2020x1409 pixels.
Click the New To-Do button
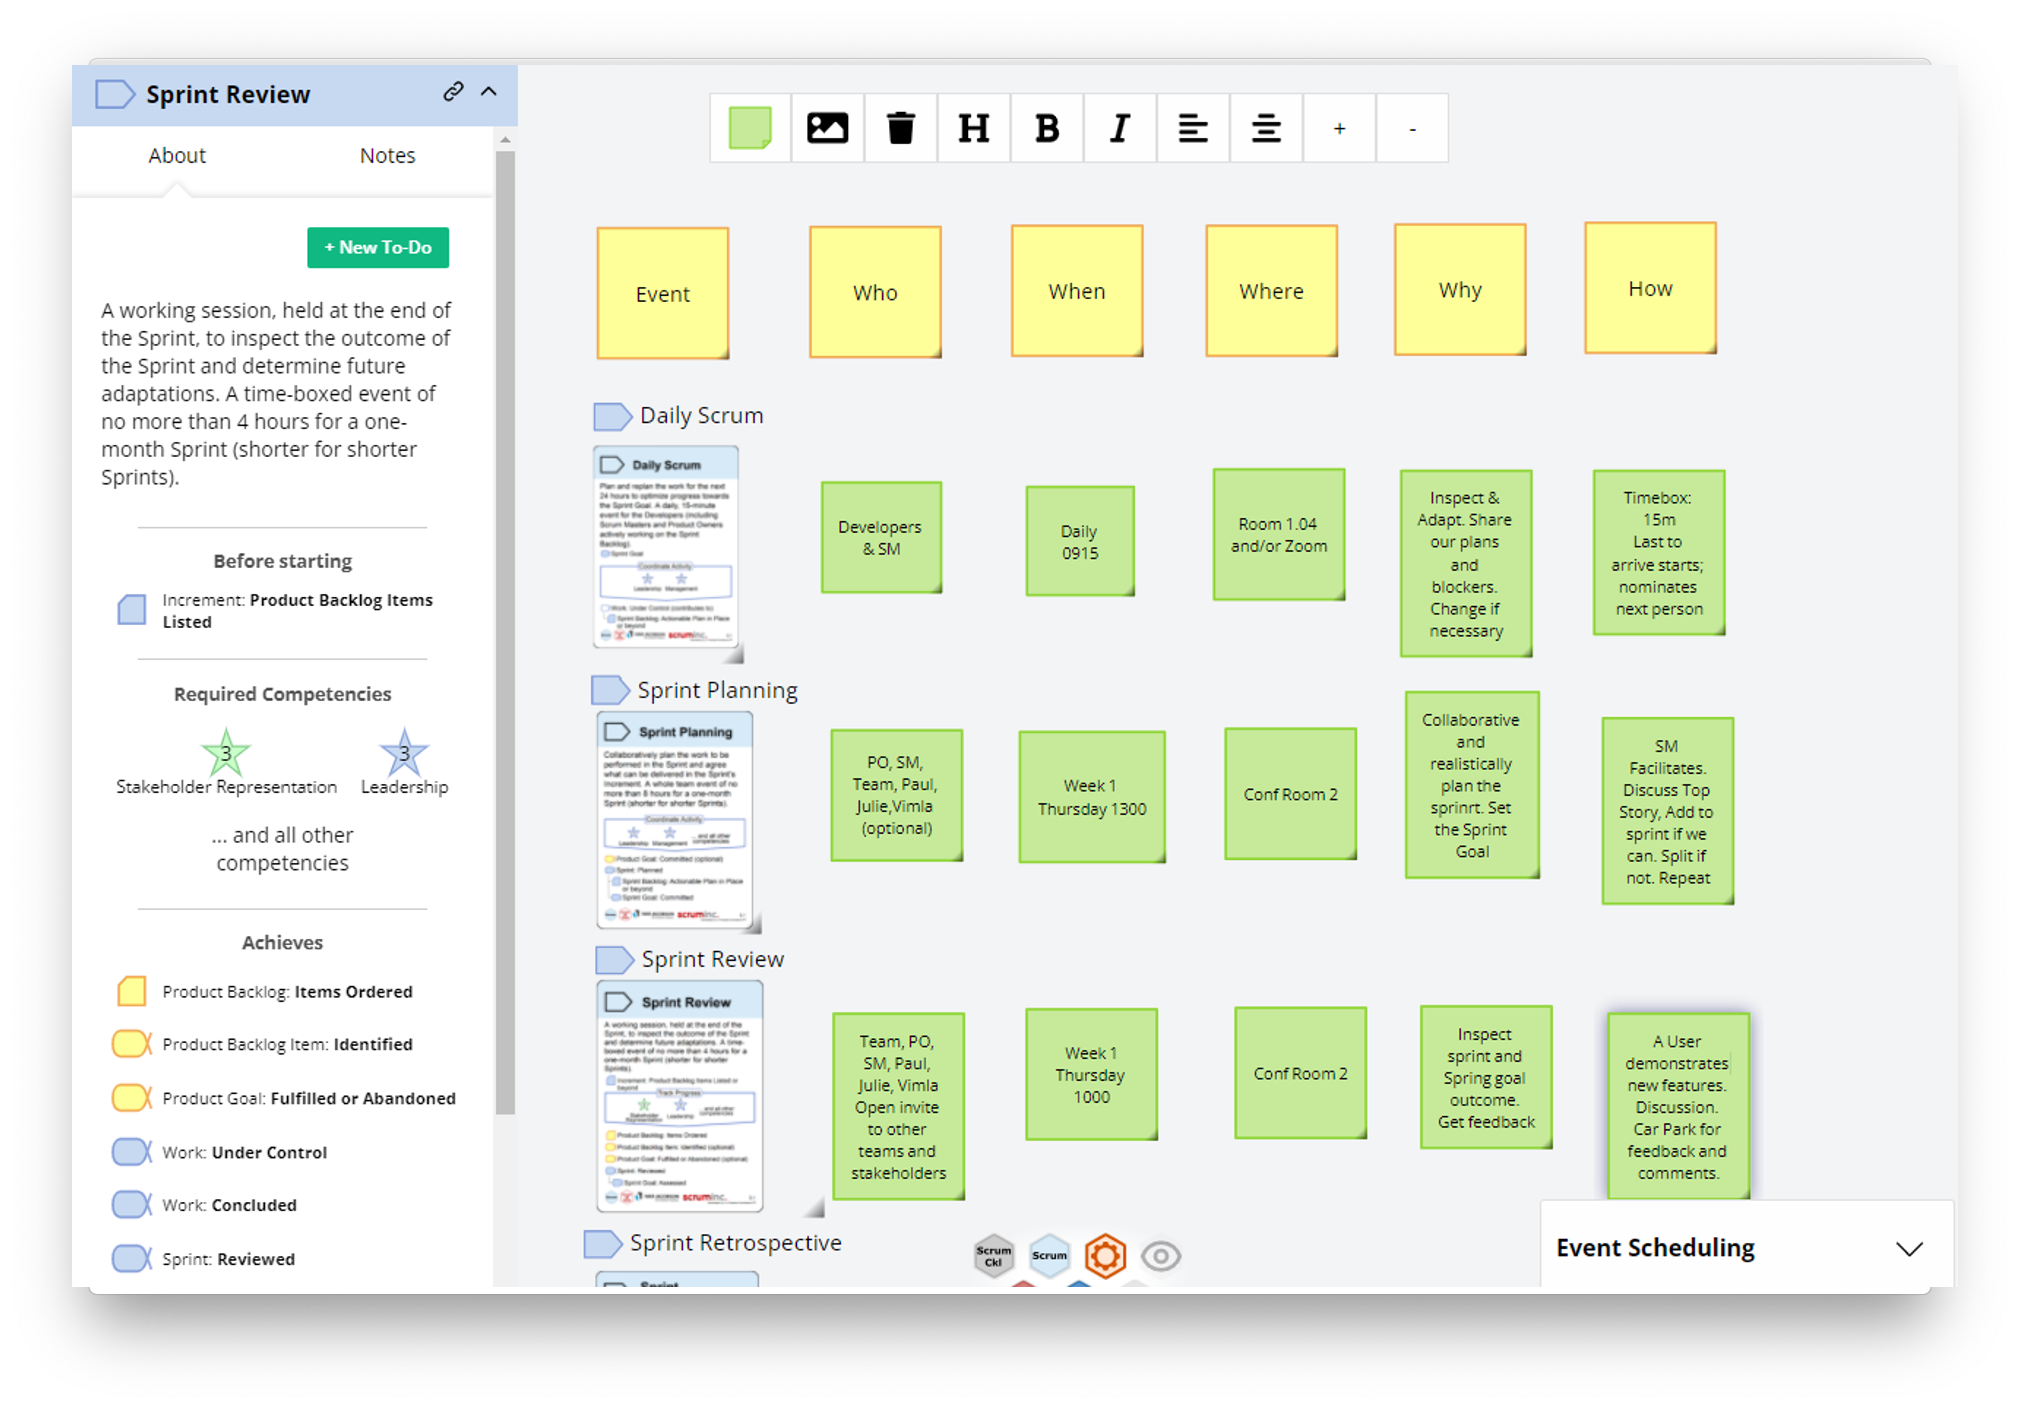click(x=377, y=247)
